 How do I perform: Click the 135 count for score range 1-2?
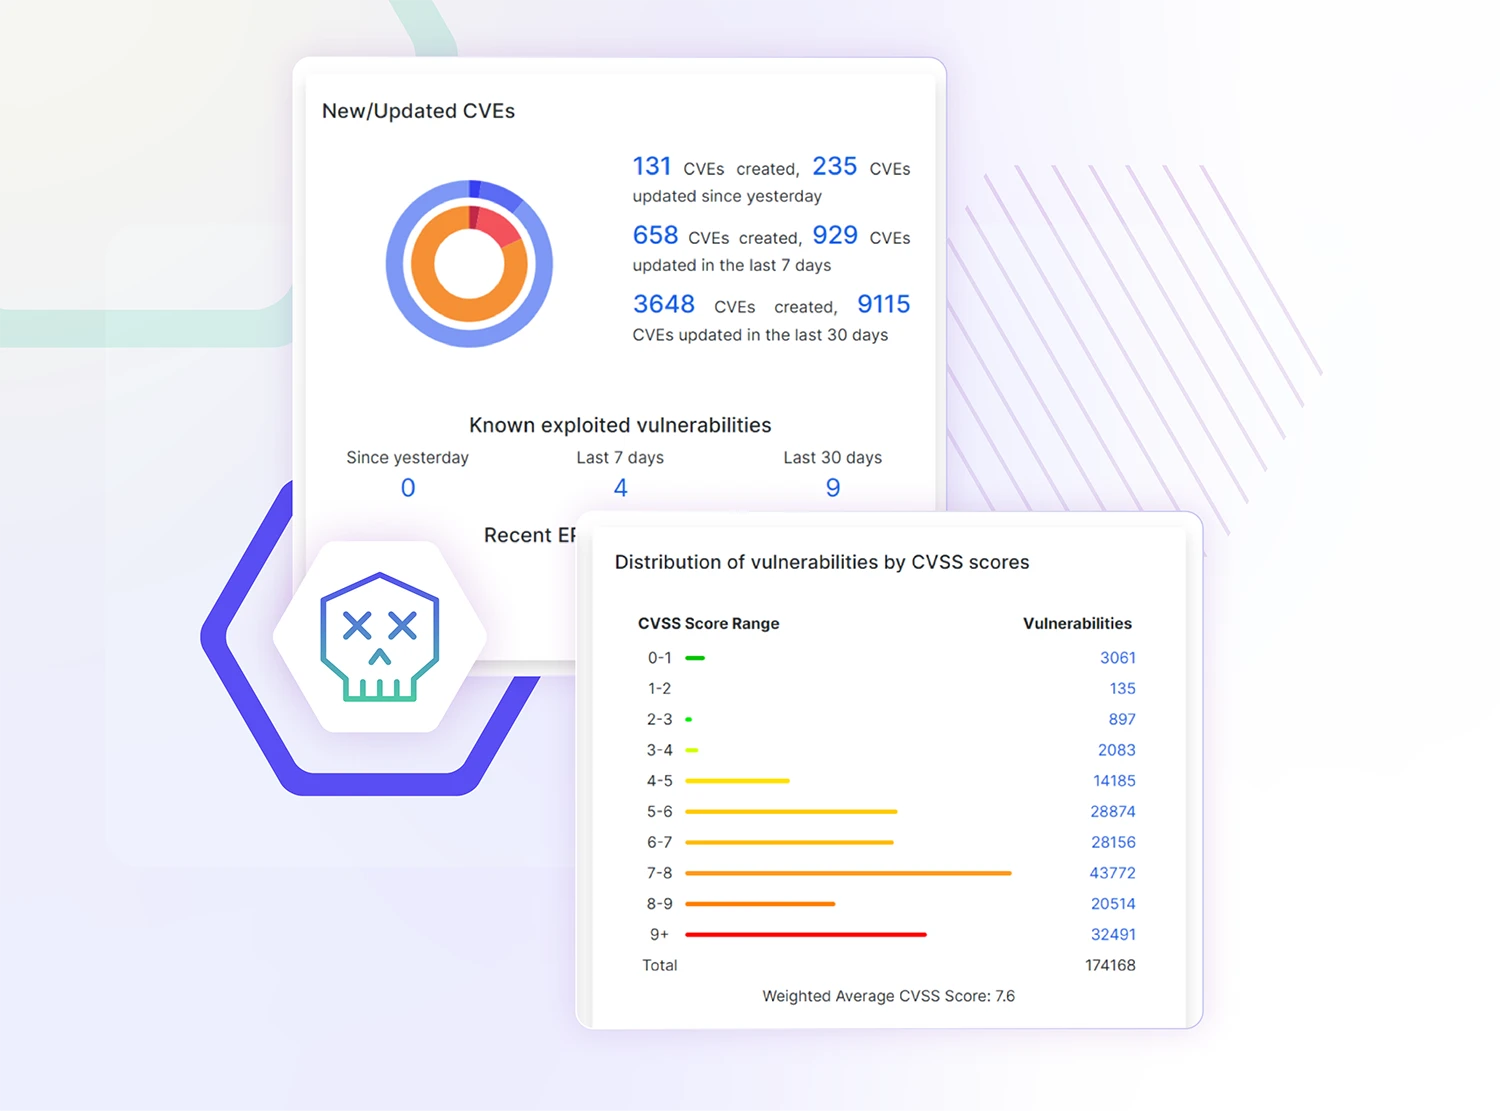point(1122,689)
